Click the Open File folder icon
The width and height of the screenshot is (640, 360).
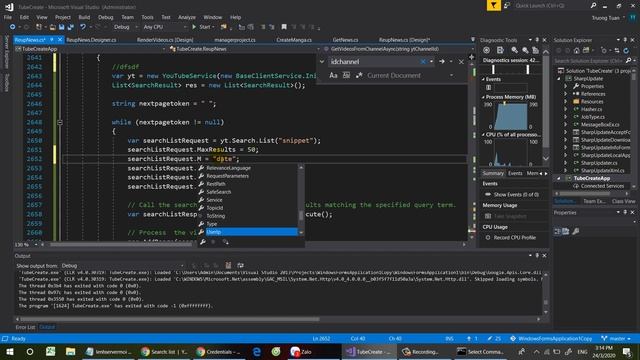[53, 27]
